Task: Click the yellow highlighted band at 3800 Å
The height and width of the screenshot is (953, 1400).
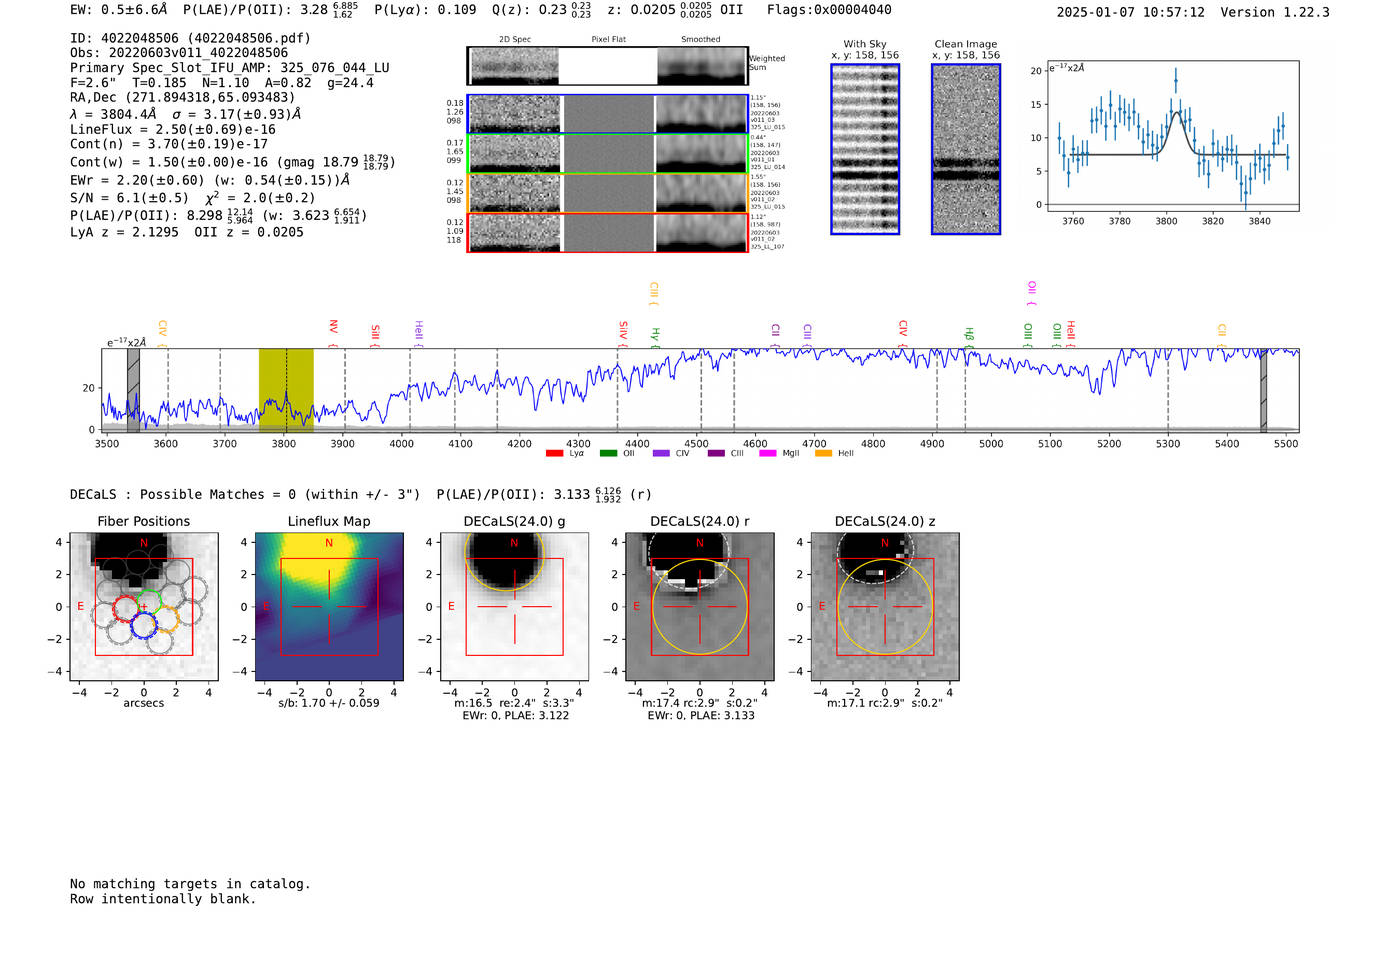Action: coord(286,389)
